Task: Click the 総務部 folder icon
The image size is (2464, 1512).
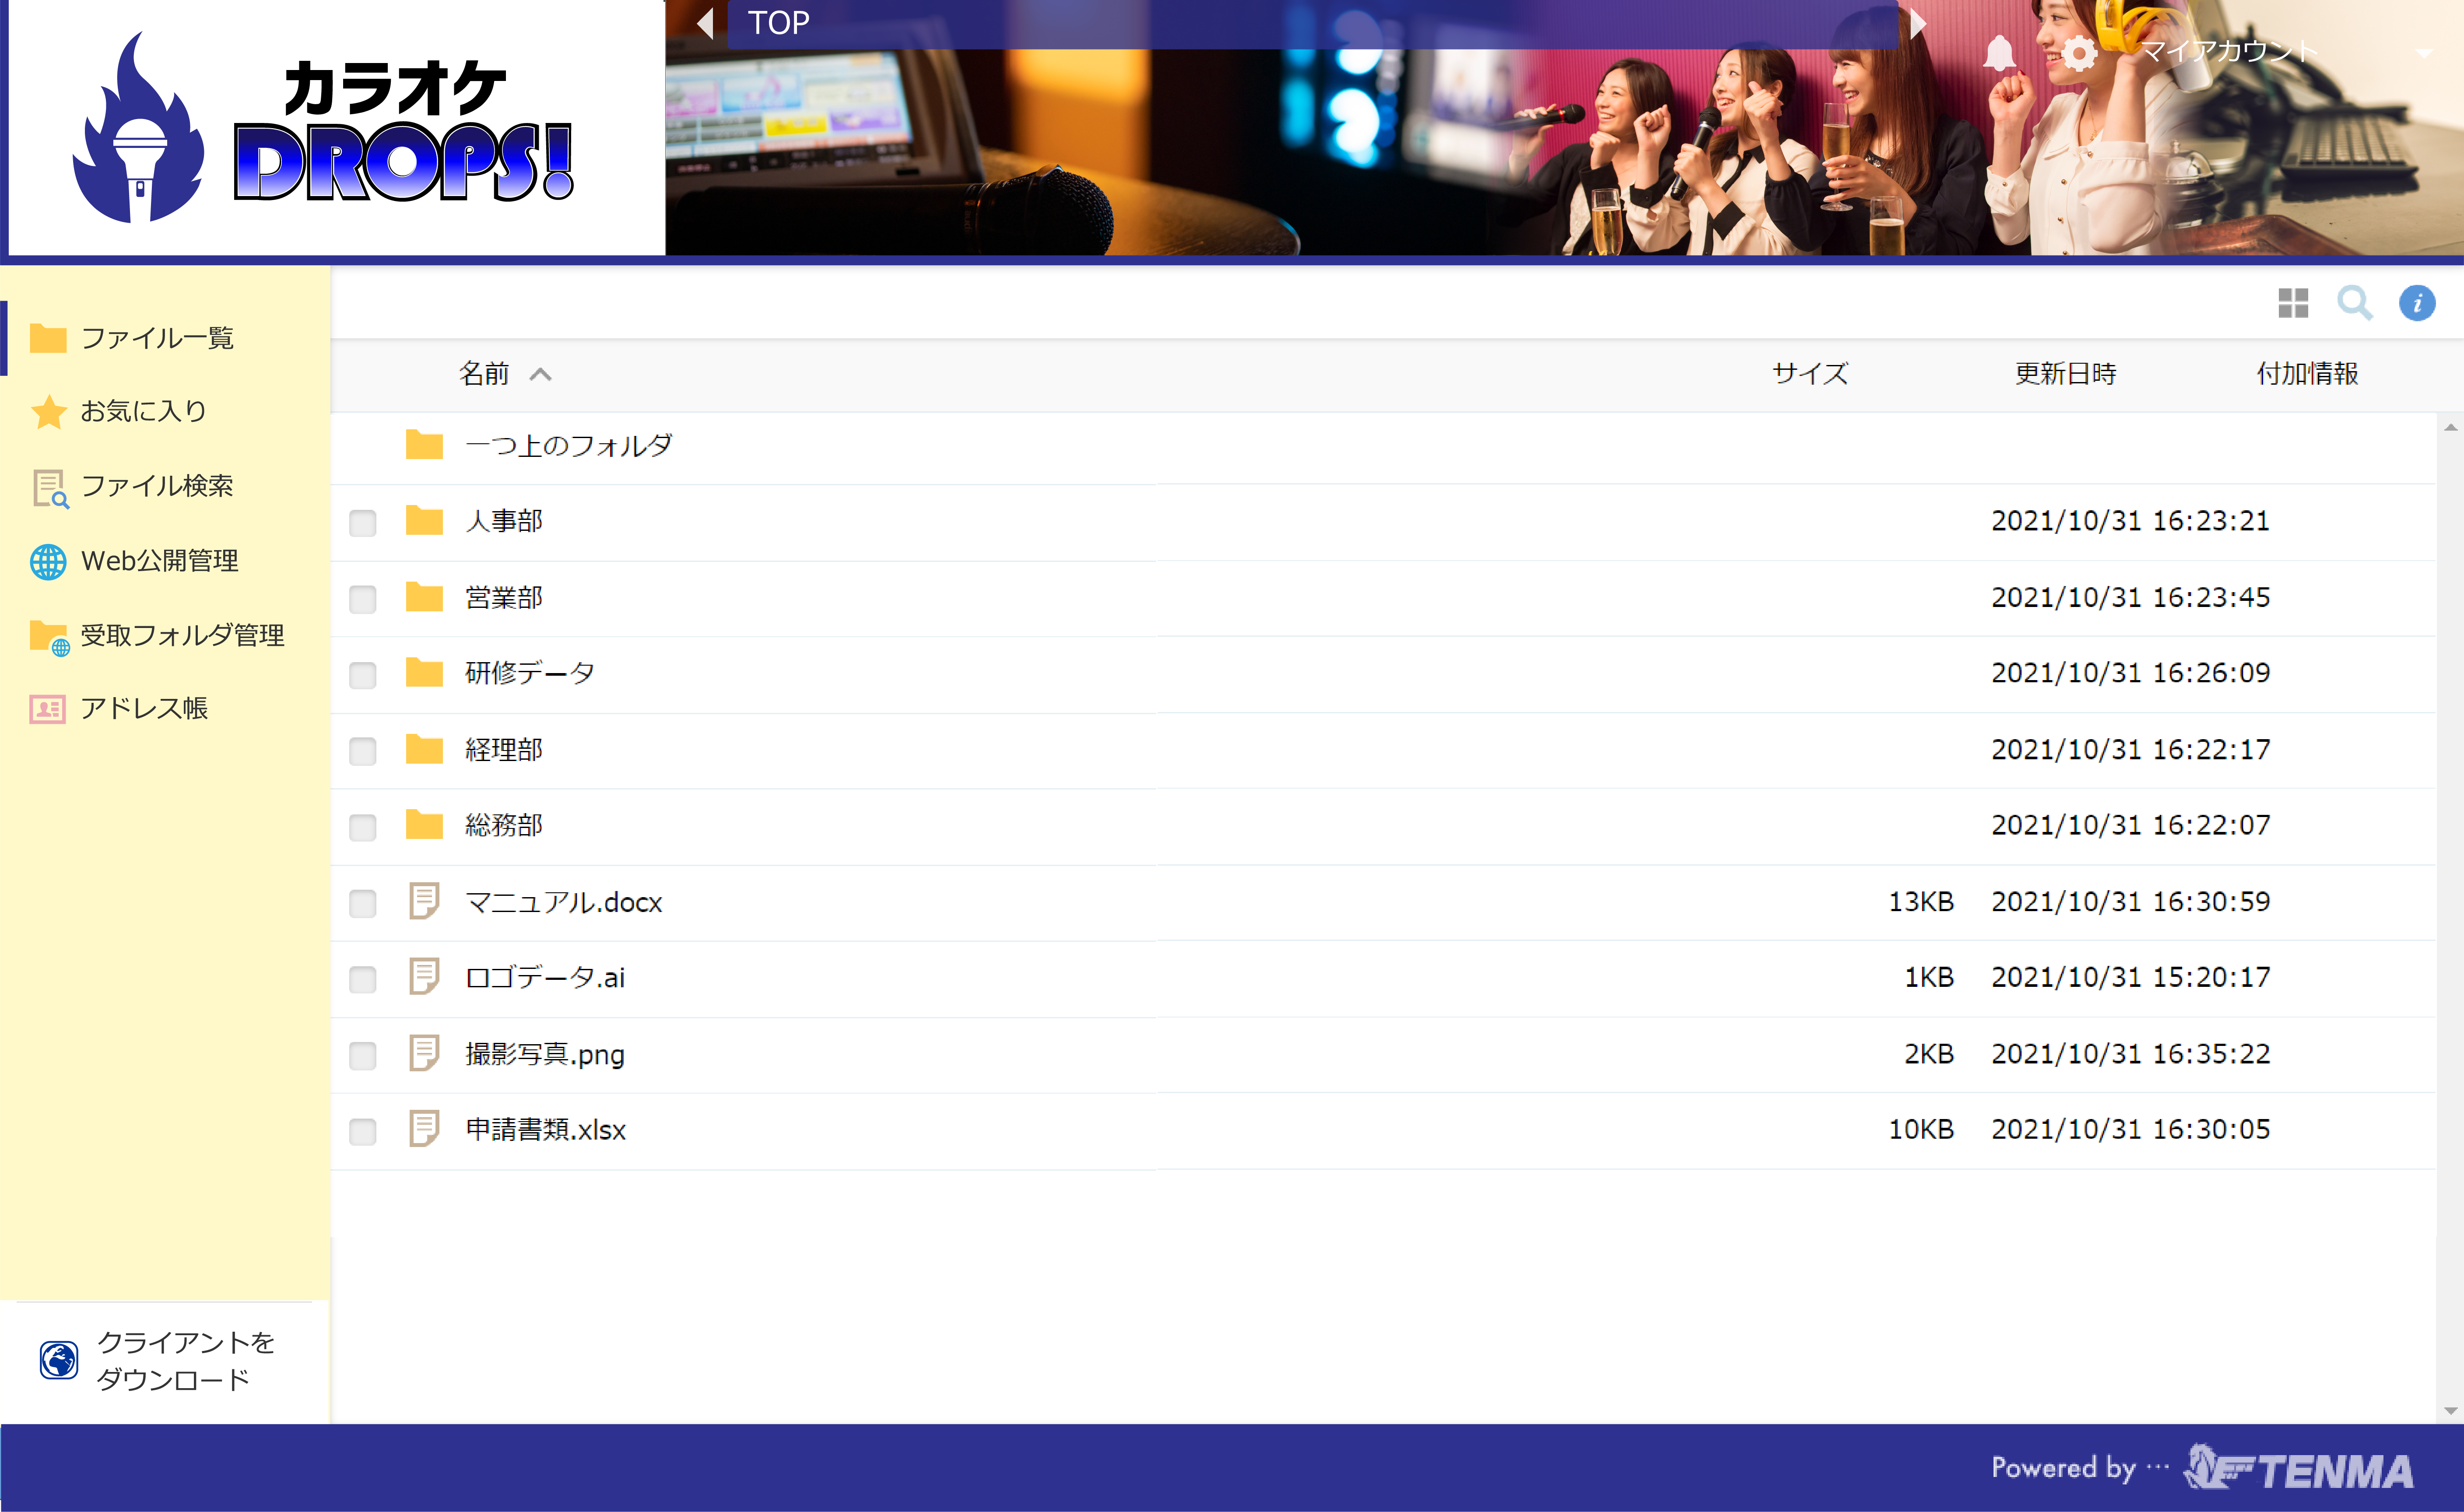Action: pyautogui.click(x=424, y=824)
